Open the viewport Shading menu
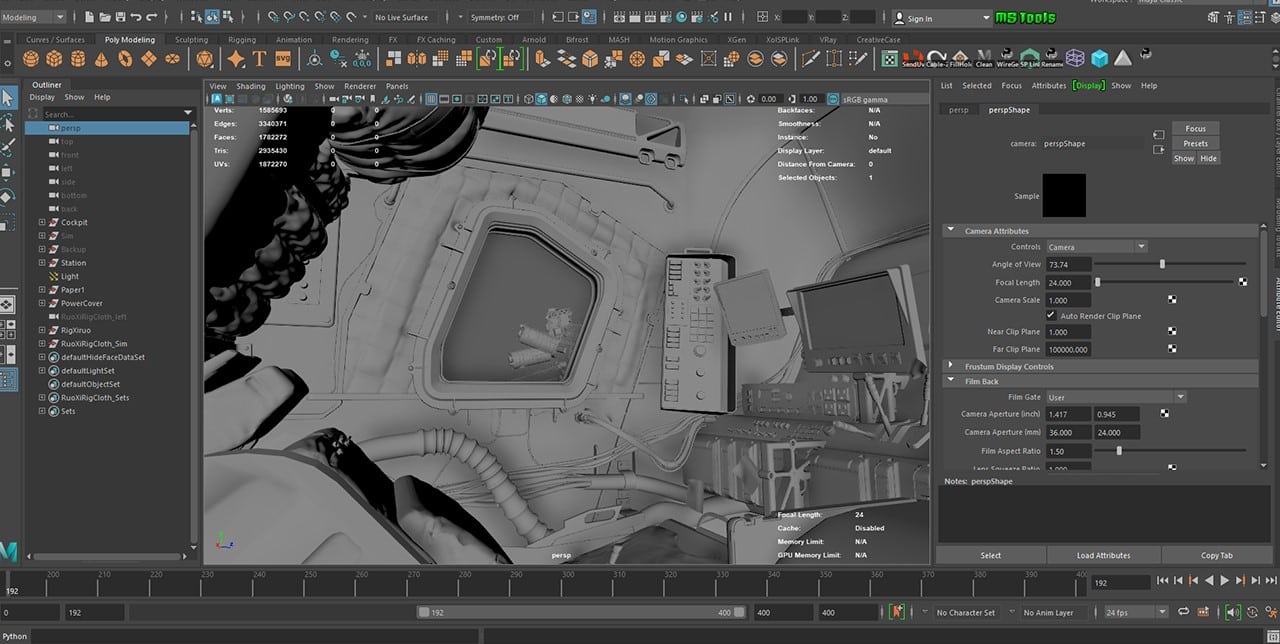 click(251, 86)
